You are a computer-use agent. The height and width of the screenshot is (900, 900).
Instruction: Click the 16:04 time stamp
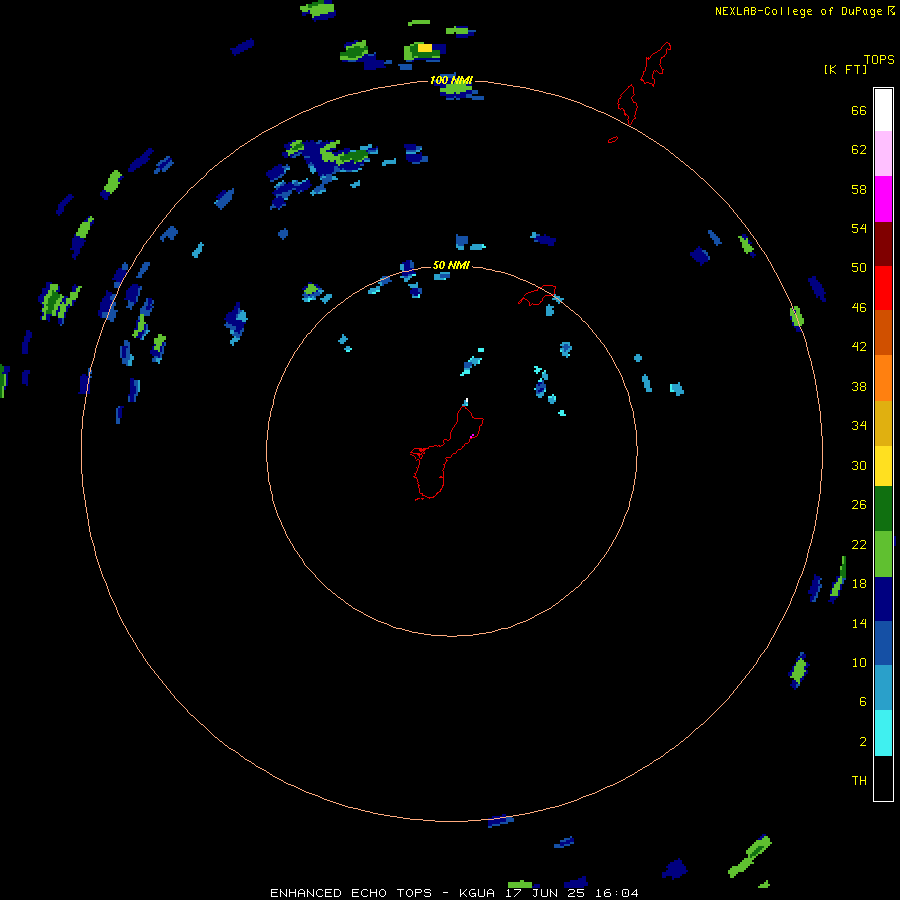pos(617,893)
